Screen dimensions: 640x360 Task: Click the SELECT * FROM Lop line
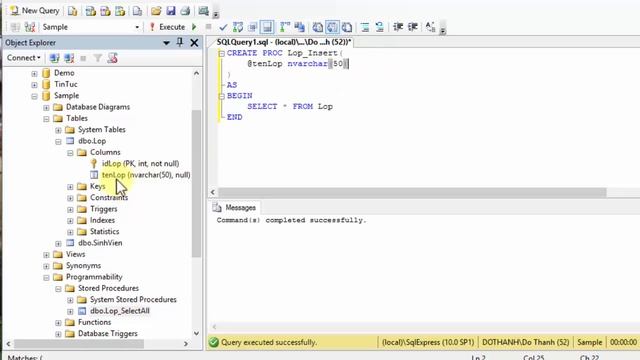290,107
